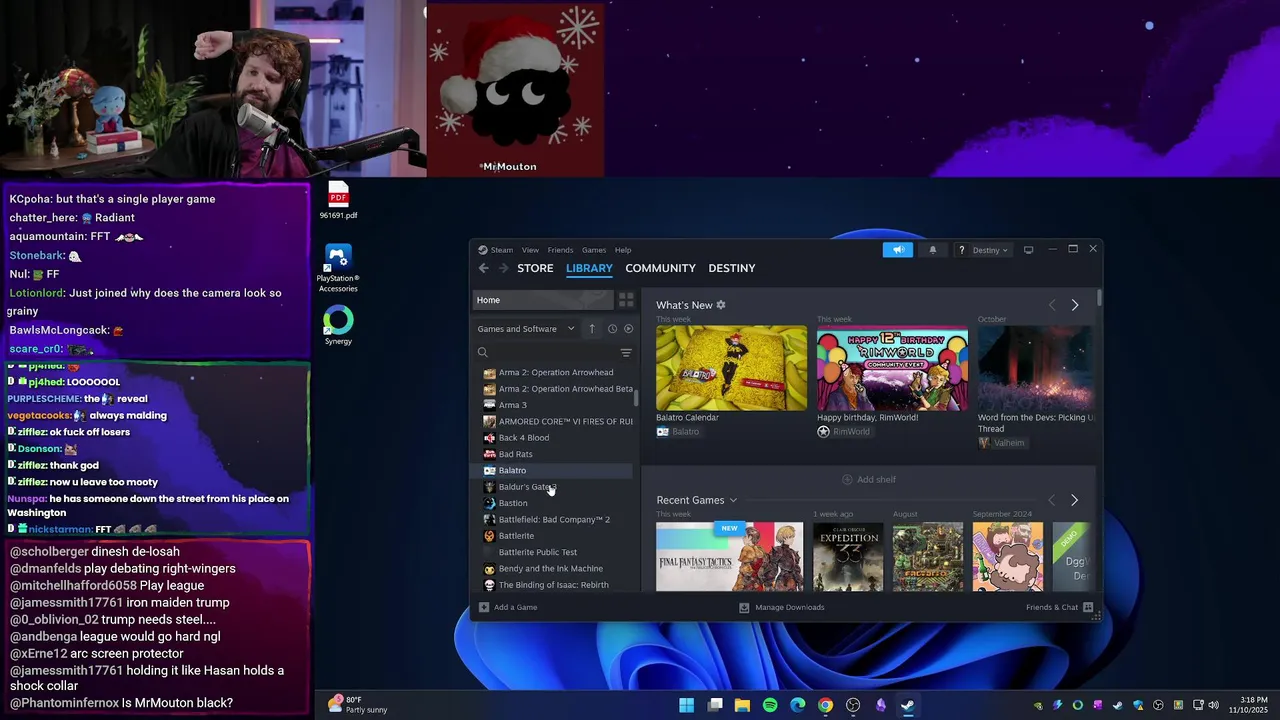Click the library Home button
1280x720 pixels.
[542, 300]
